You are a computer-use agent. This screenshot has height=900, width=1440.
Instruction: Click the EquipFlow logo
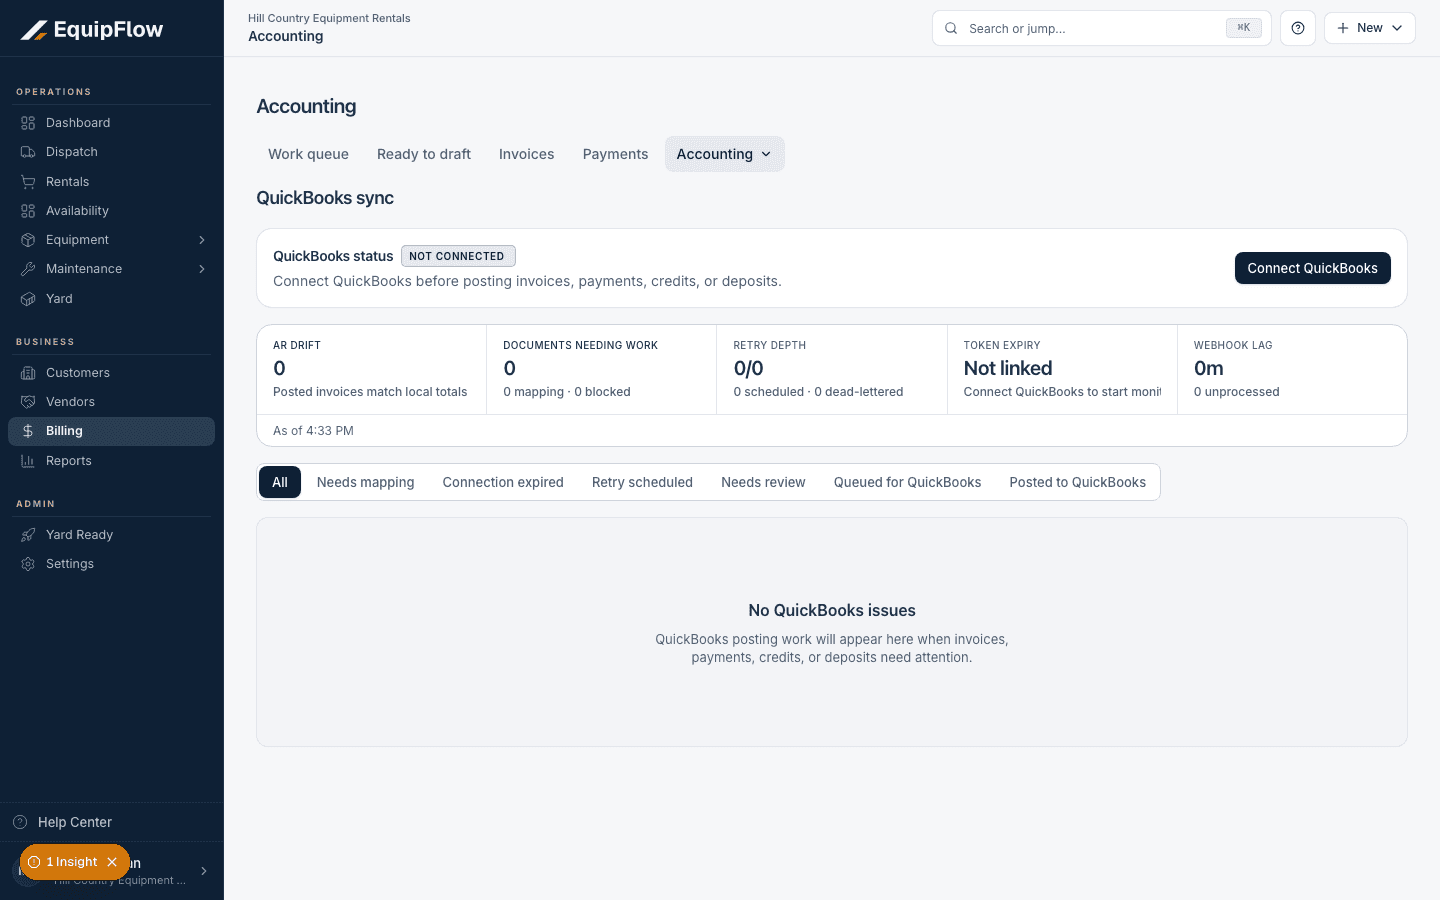click(92, 30)
